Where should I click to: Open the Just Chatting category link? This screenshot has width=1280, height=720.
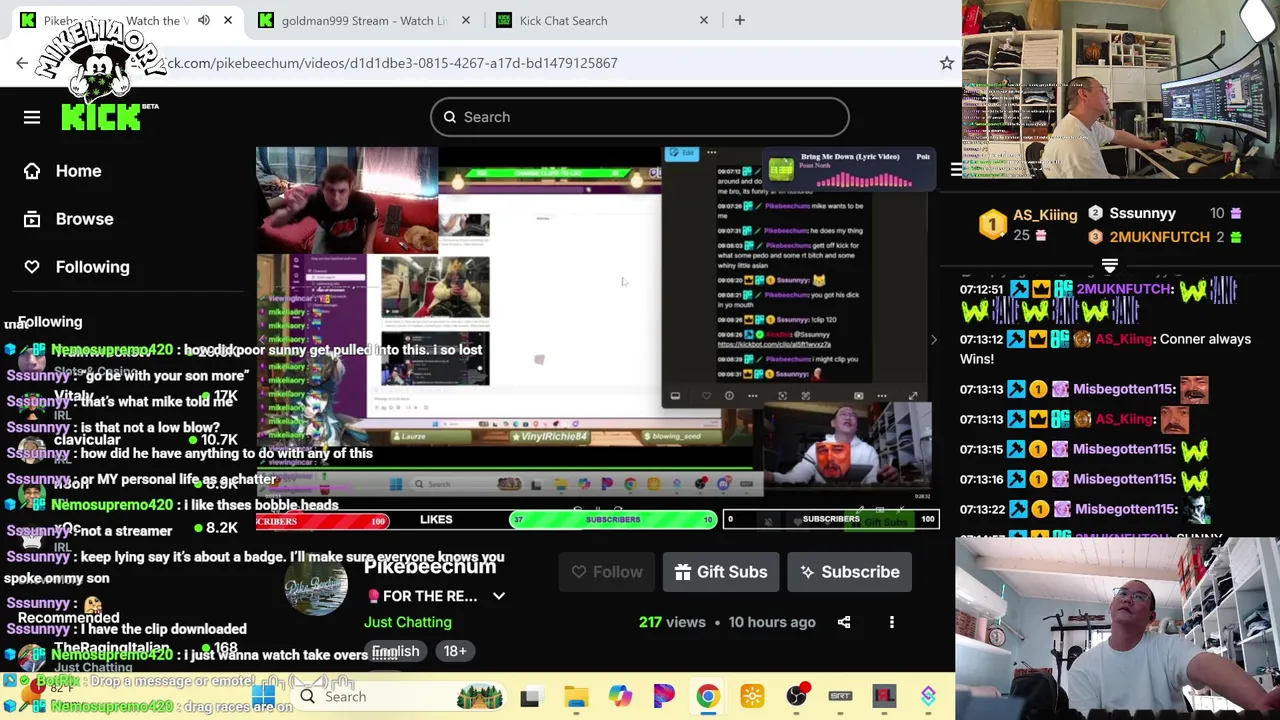[408, 622]
